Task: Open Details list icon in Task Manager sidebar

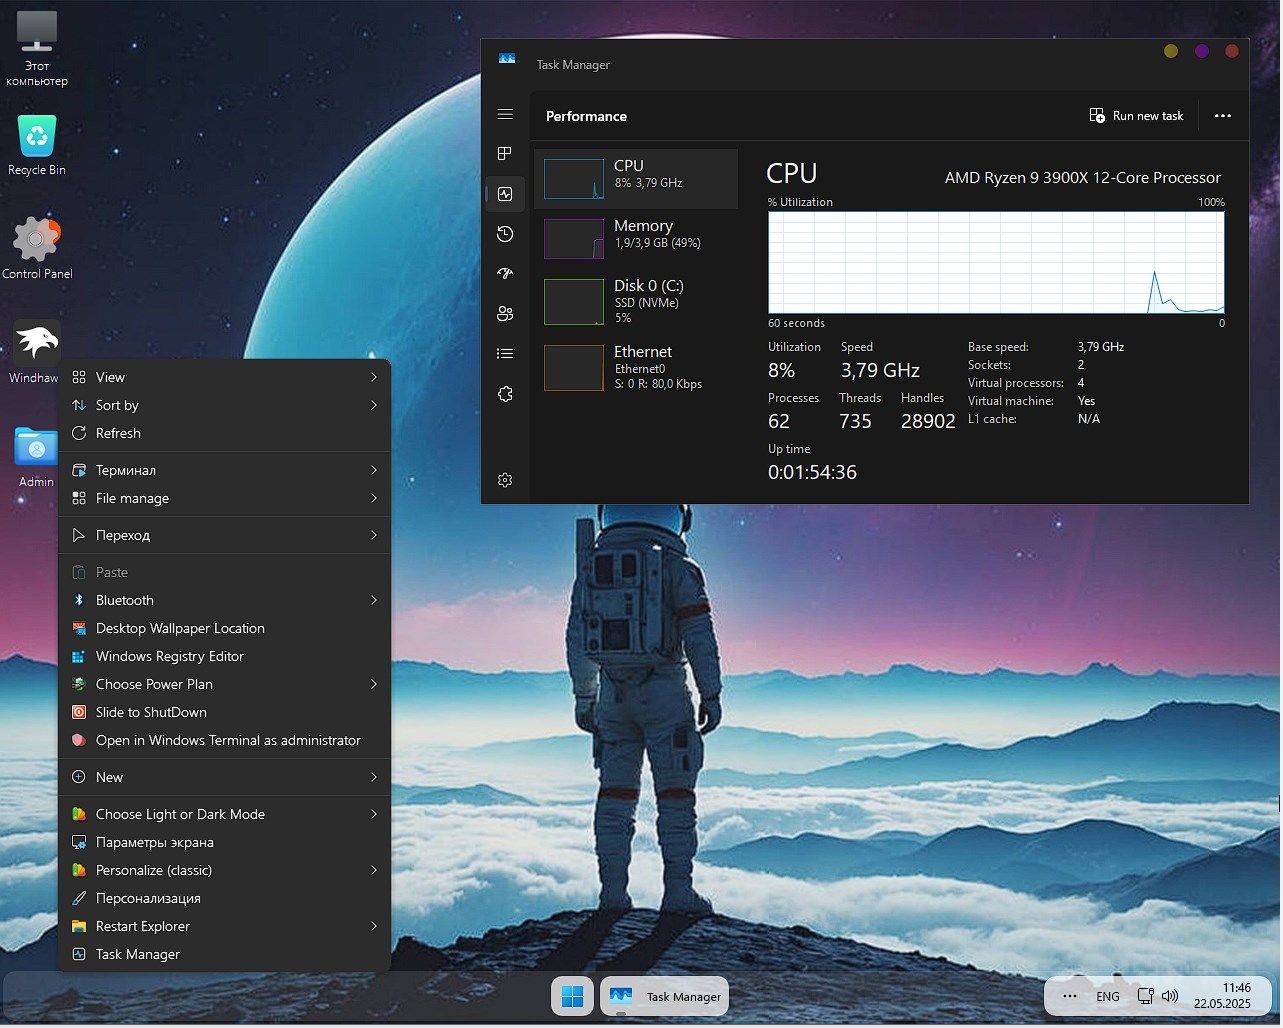Action: coord(505,353)
